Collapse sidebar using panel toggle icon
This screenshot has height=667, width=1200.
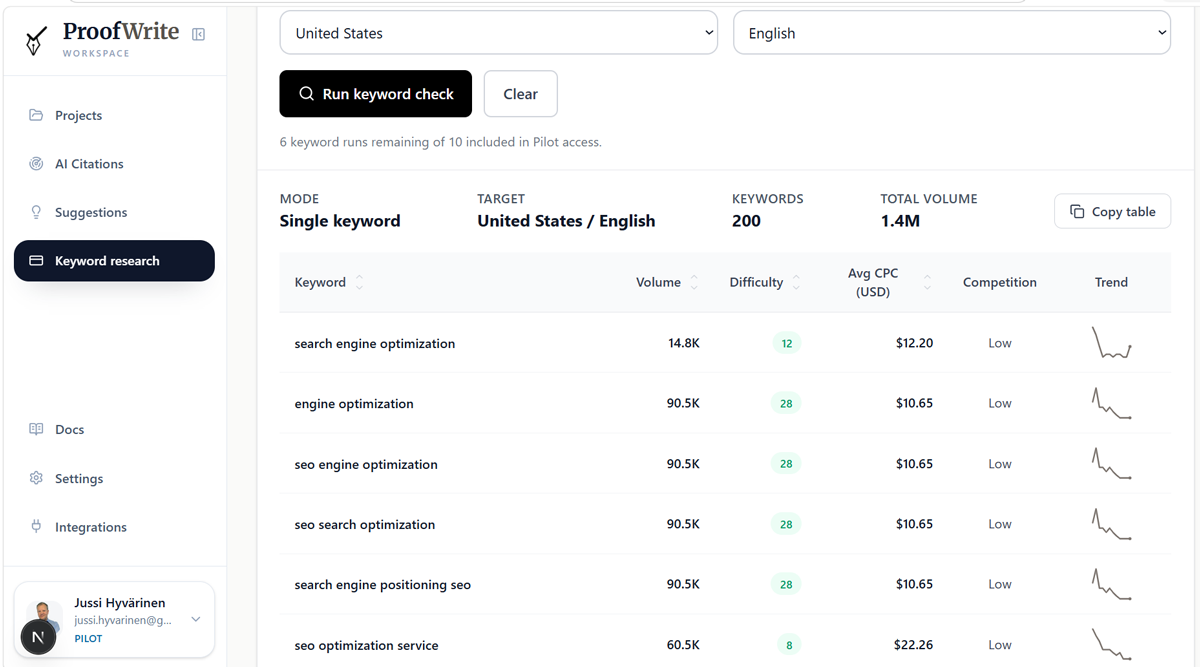click(198, 34)
